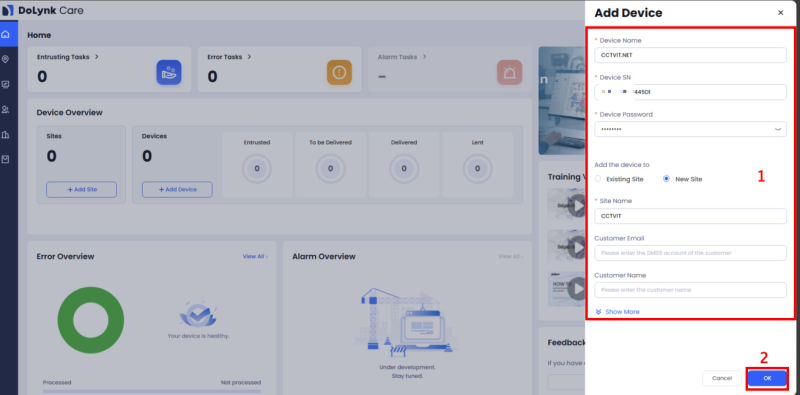The width and height of the screenshot is (800, 395).
Task: Open the monitor checkmark sidebar icon
Action: tap(6, 84)
